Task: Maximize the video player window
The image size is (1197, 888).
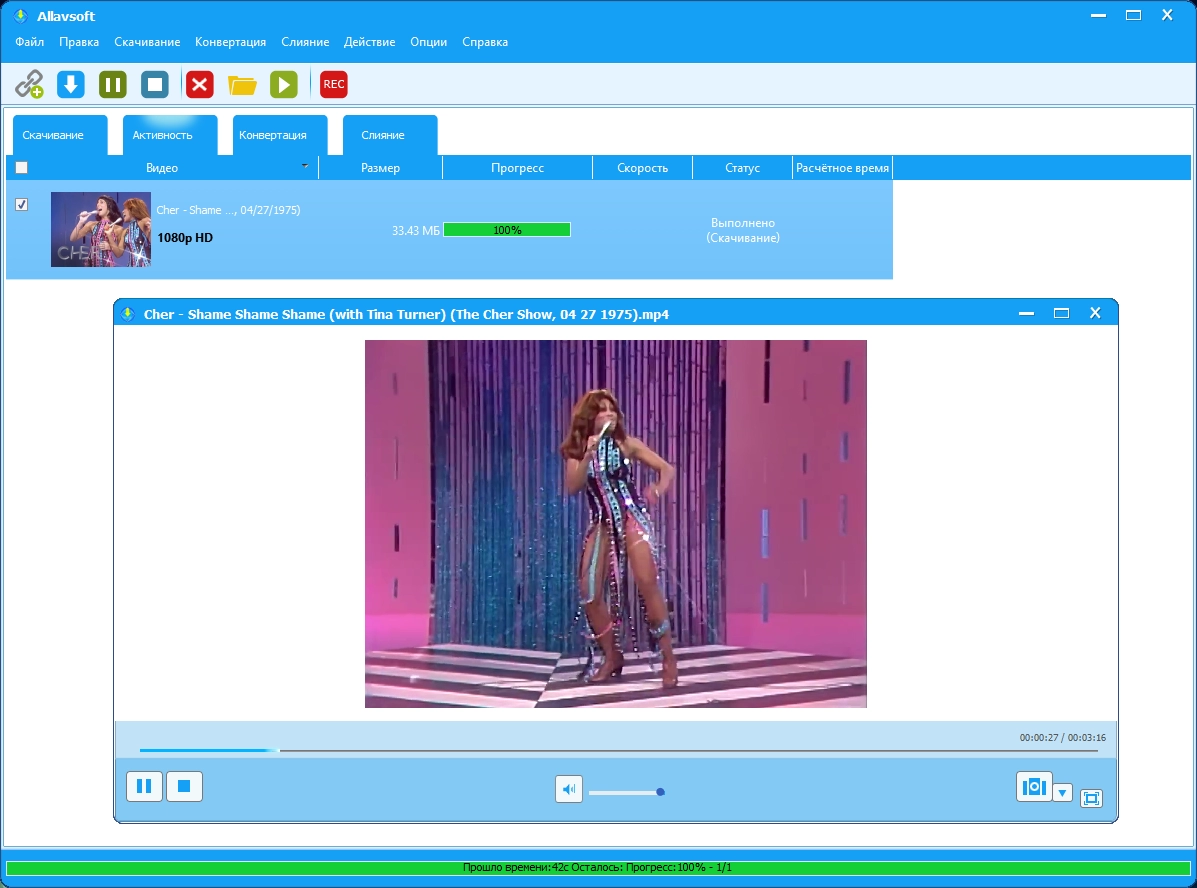Action: click(x=1061, y=313)
